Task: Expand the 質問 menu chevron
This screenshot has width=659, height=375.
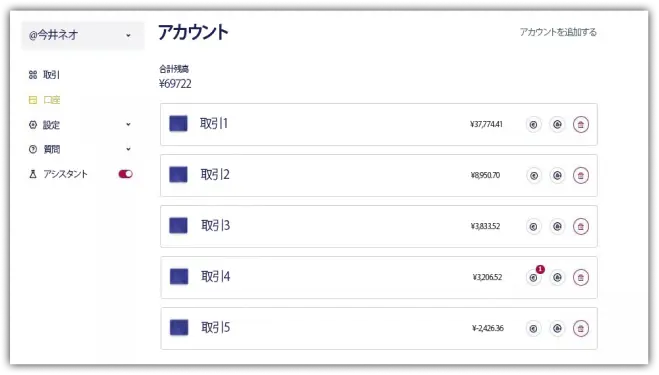Action: coord(128,149)
